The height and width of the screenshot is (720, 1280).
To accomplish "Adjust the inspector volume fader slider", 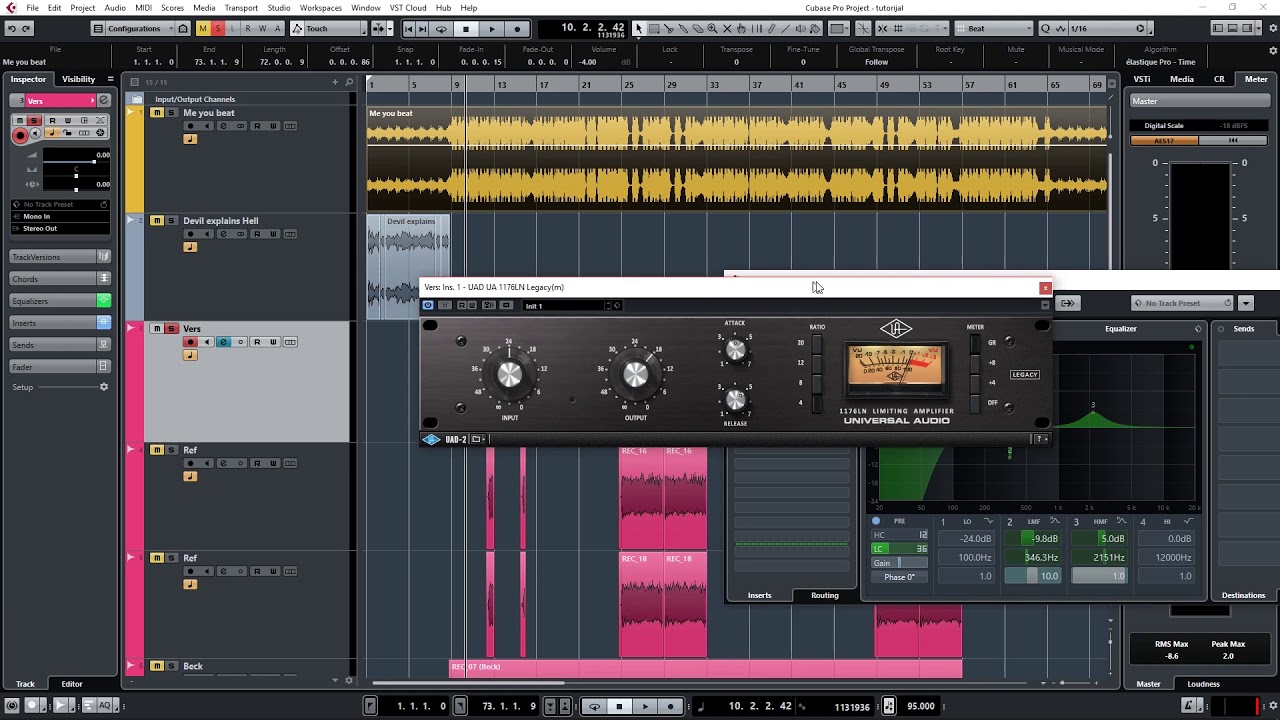I will pos(94,161).
